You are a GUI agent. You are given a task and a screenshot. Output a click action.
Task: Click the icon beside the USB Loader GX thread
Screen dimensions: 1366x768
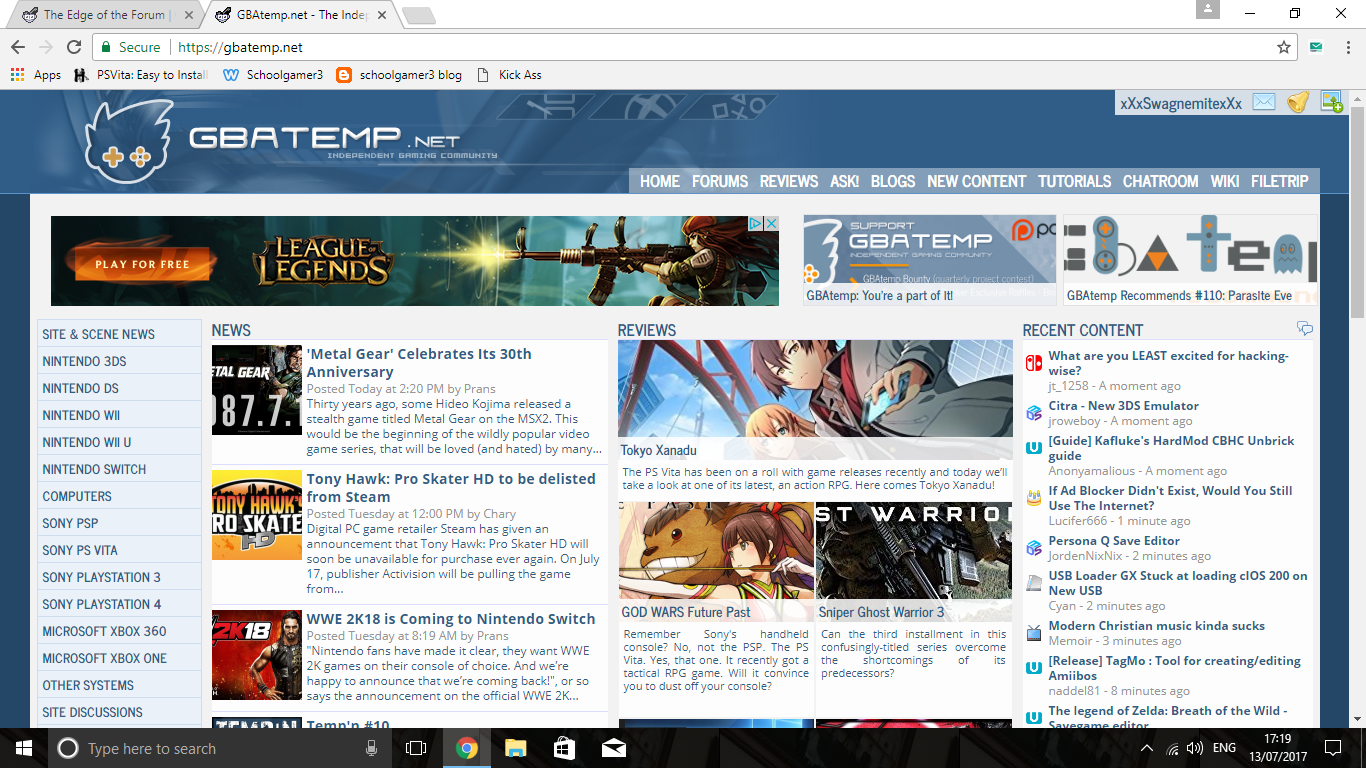tap(1034, 583)
